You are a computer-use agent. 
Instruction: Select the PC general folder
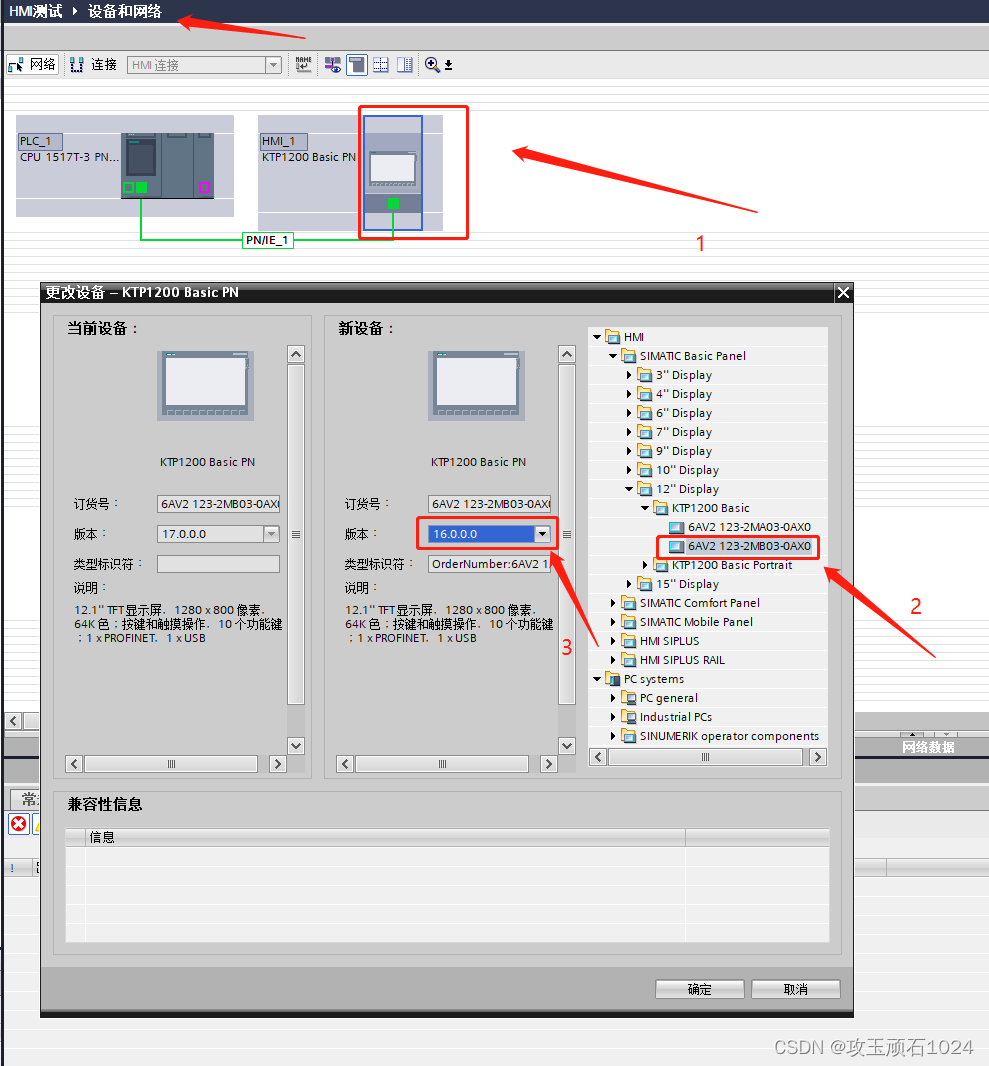[668, 698]
